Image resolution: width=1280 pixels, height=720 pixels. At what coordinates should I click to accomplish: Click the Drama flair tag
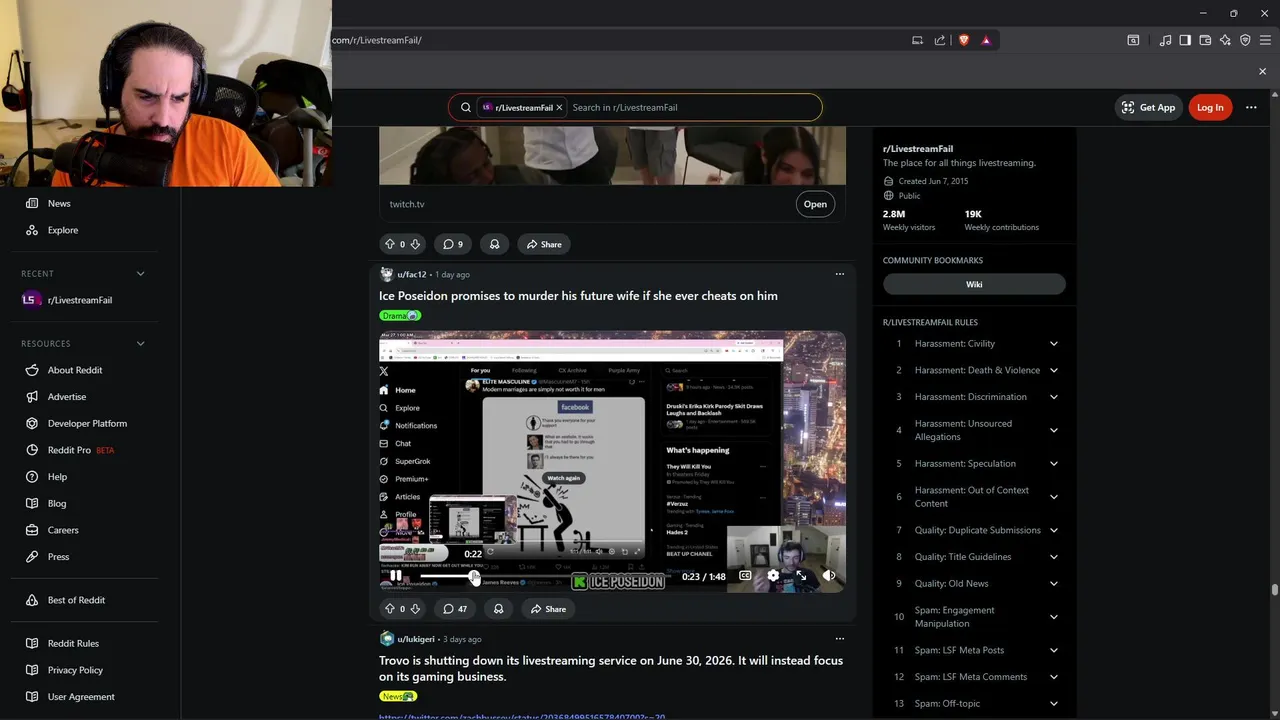coord(400,316)
